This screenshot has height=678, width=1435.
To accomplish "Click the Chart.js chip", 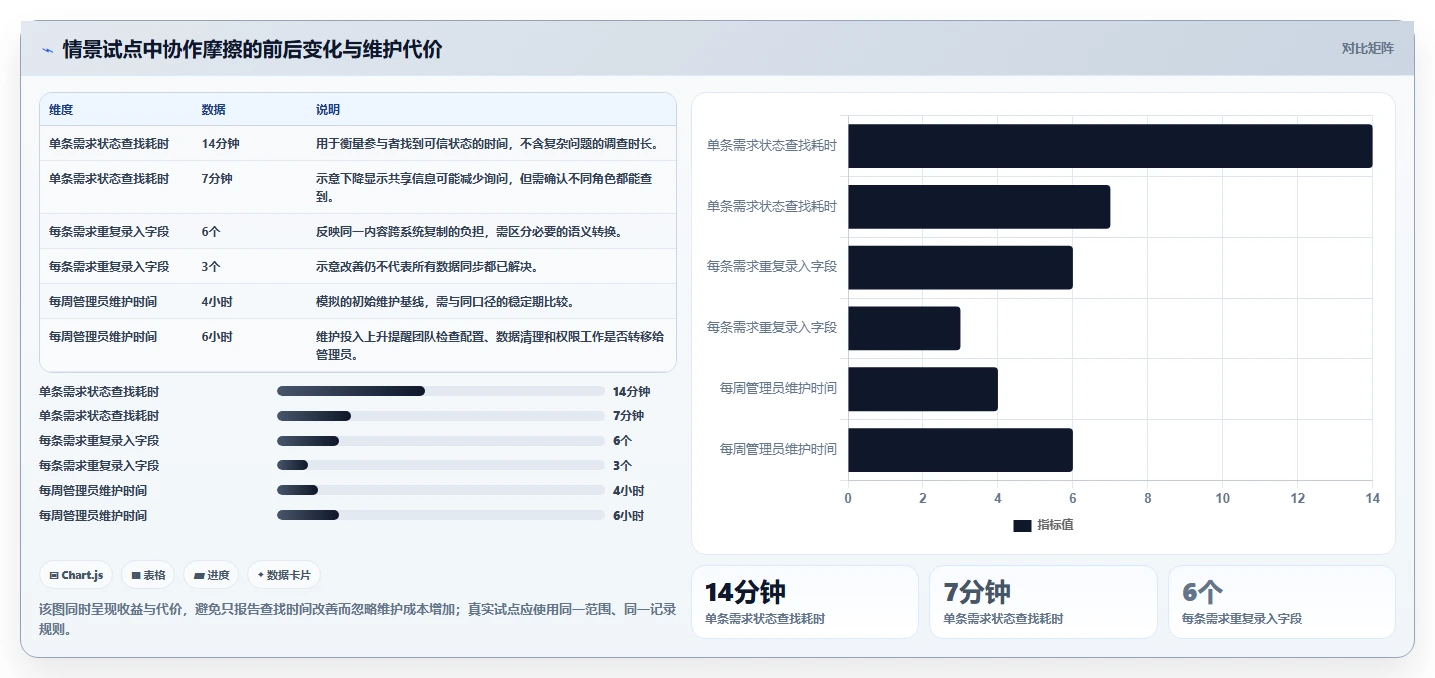I will click(77, 575).
